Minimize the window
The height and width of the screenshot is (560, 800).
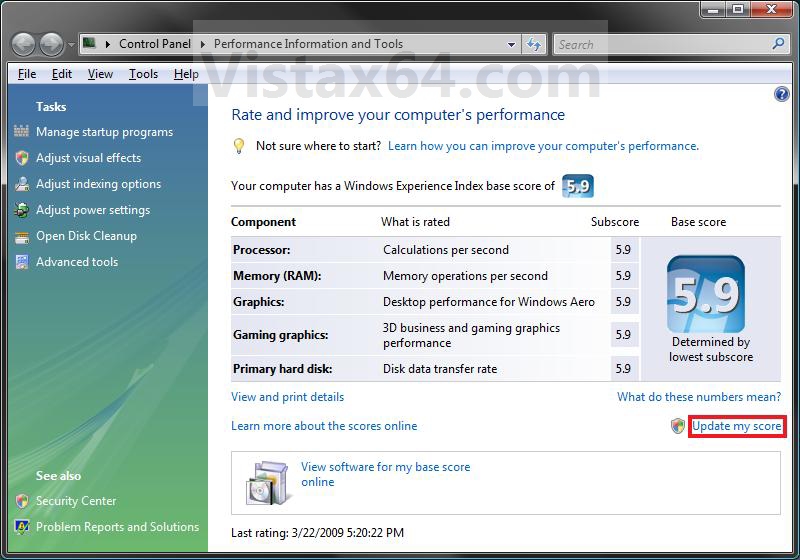713,9
